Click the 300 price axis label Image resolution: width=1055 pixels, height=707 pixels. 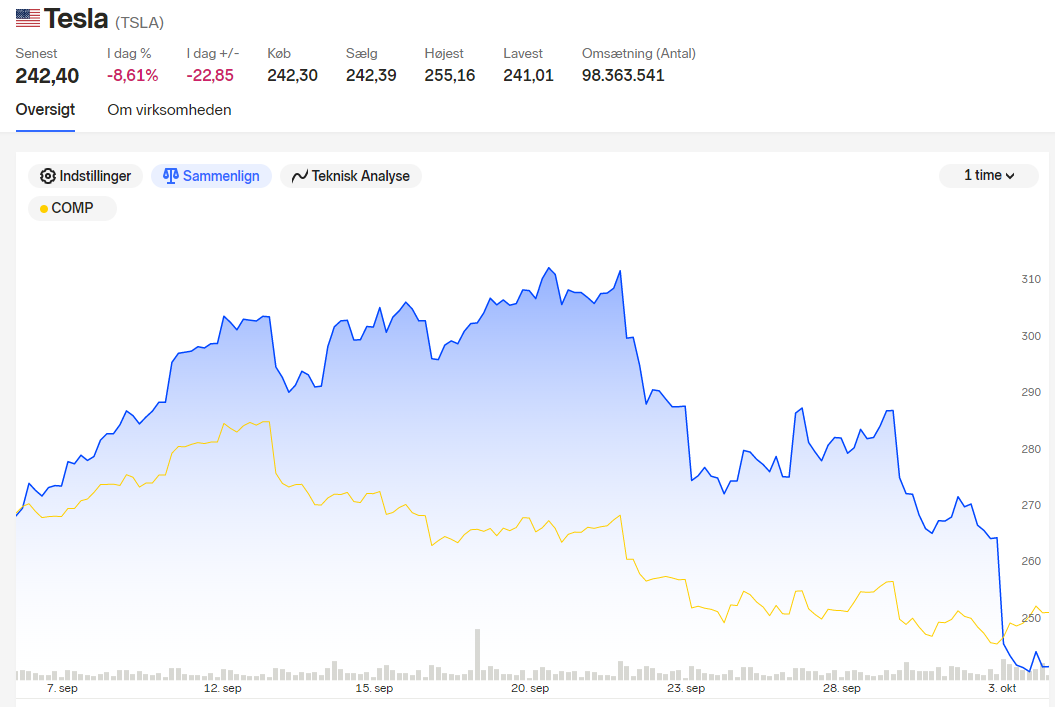(1031, 336)
